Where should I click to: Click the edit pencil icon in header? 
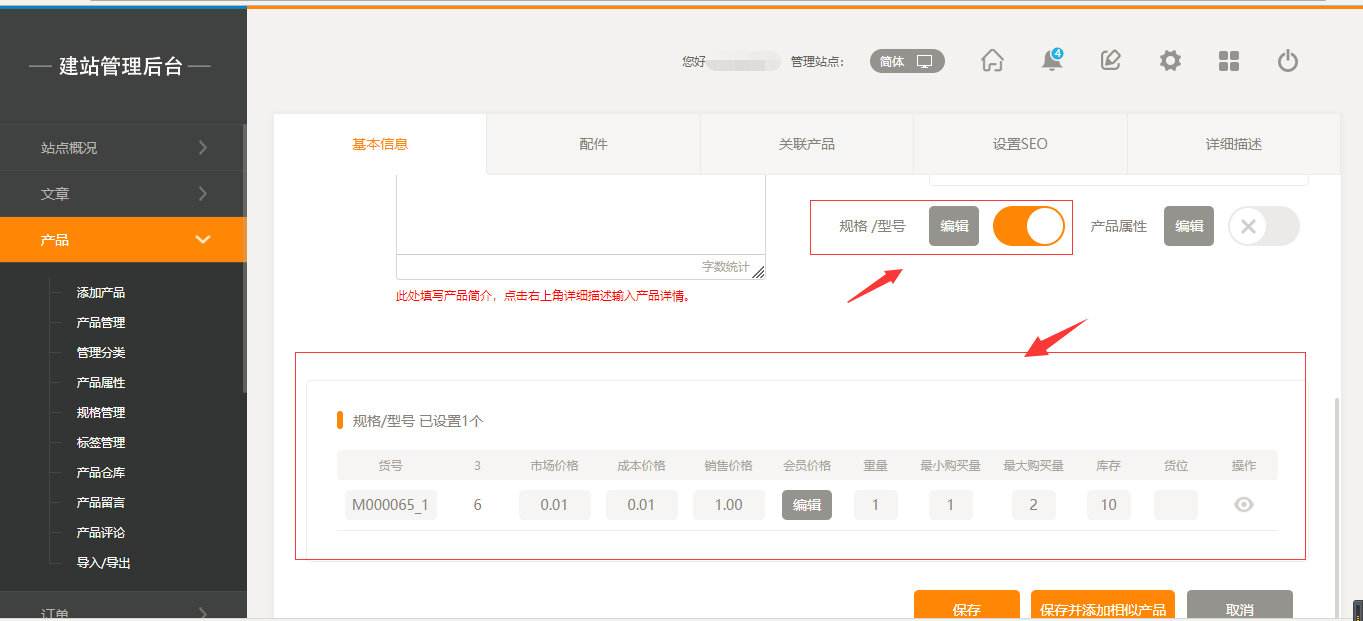(x=1110, y=61)
